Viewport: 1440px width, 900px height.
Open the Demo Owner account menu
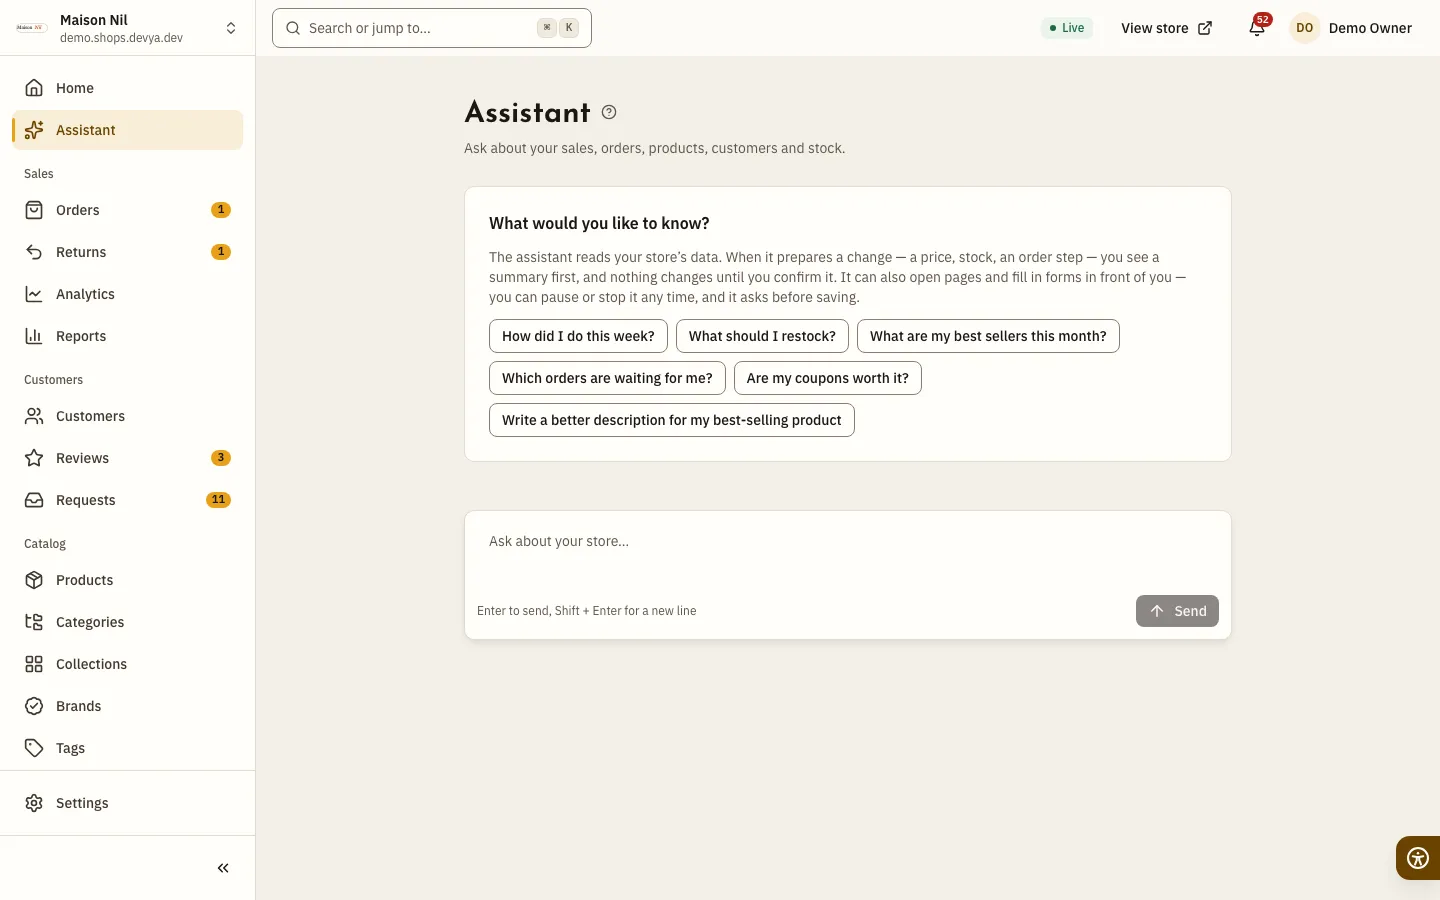1351,28
